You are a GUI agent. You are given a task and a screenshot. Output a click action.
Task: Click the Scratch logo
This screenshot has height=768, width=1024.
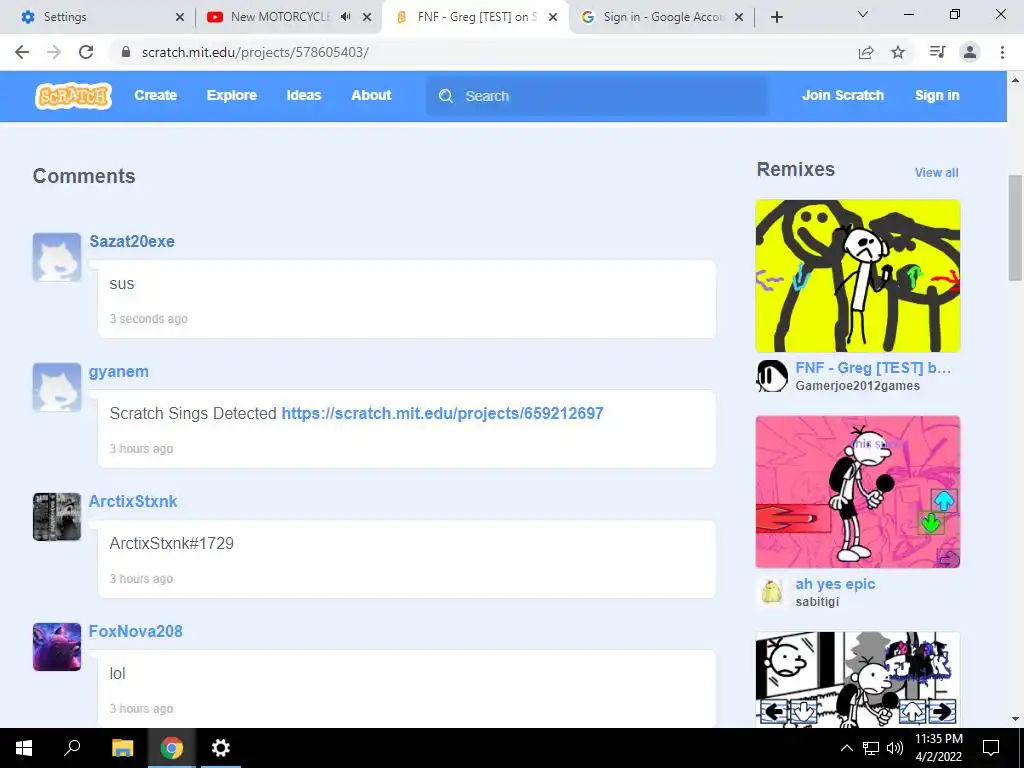point(73,96)
